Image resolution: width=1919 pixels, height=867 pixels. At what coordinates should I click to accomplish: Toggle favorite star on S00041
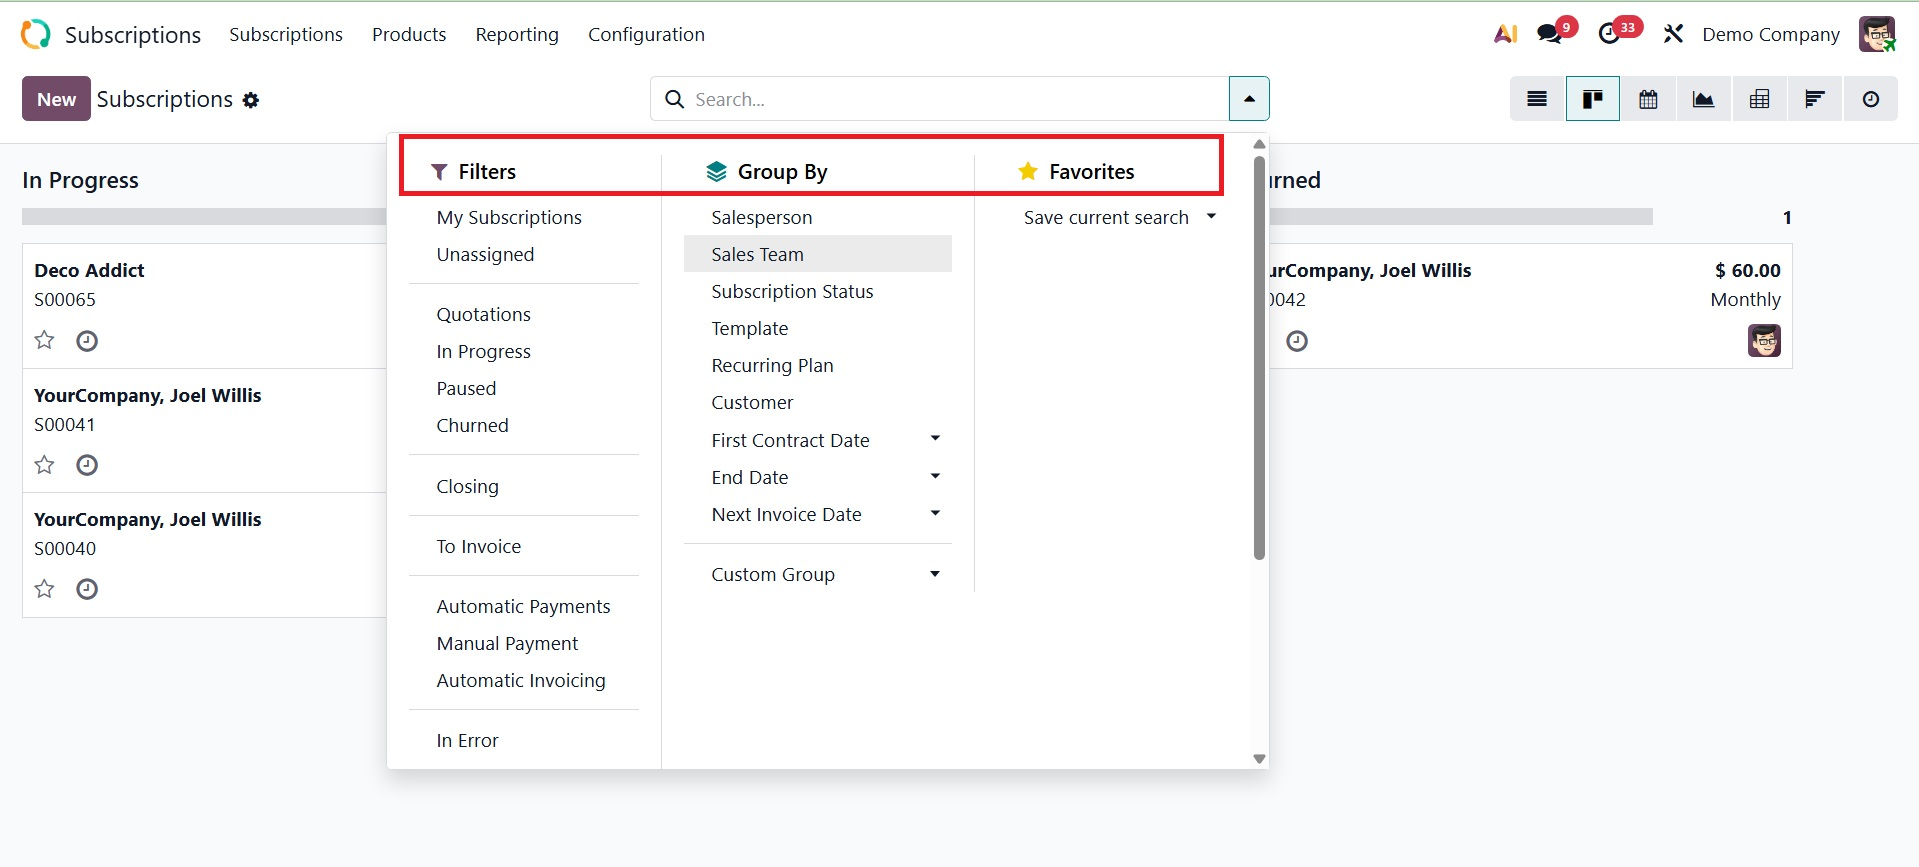[44, 464]
